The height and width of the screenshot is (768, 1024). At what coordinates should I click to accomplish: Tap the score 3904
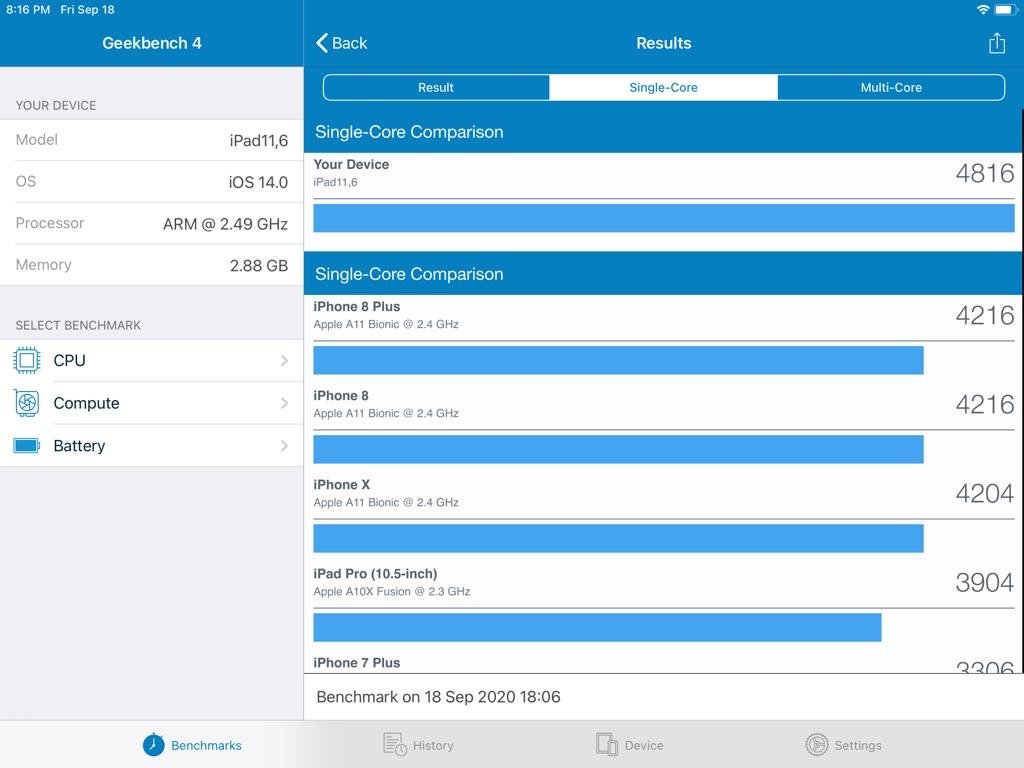pos(985,582)
